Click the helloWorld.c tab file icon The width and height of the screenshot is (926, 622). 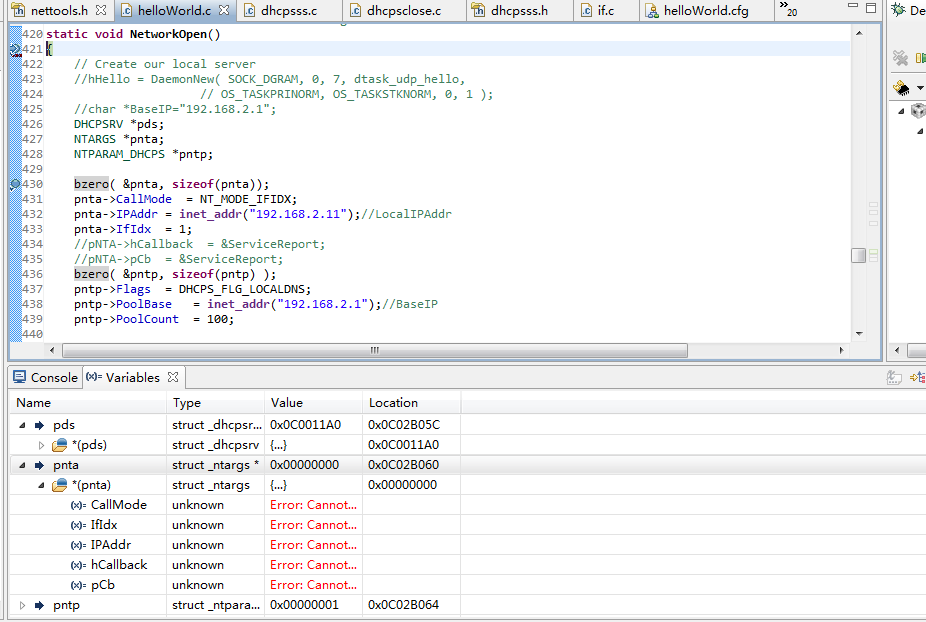coord(126,11)
